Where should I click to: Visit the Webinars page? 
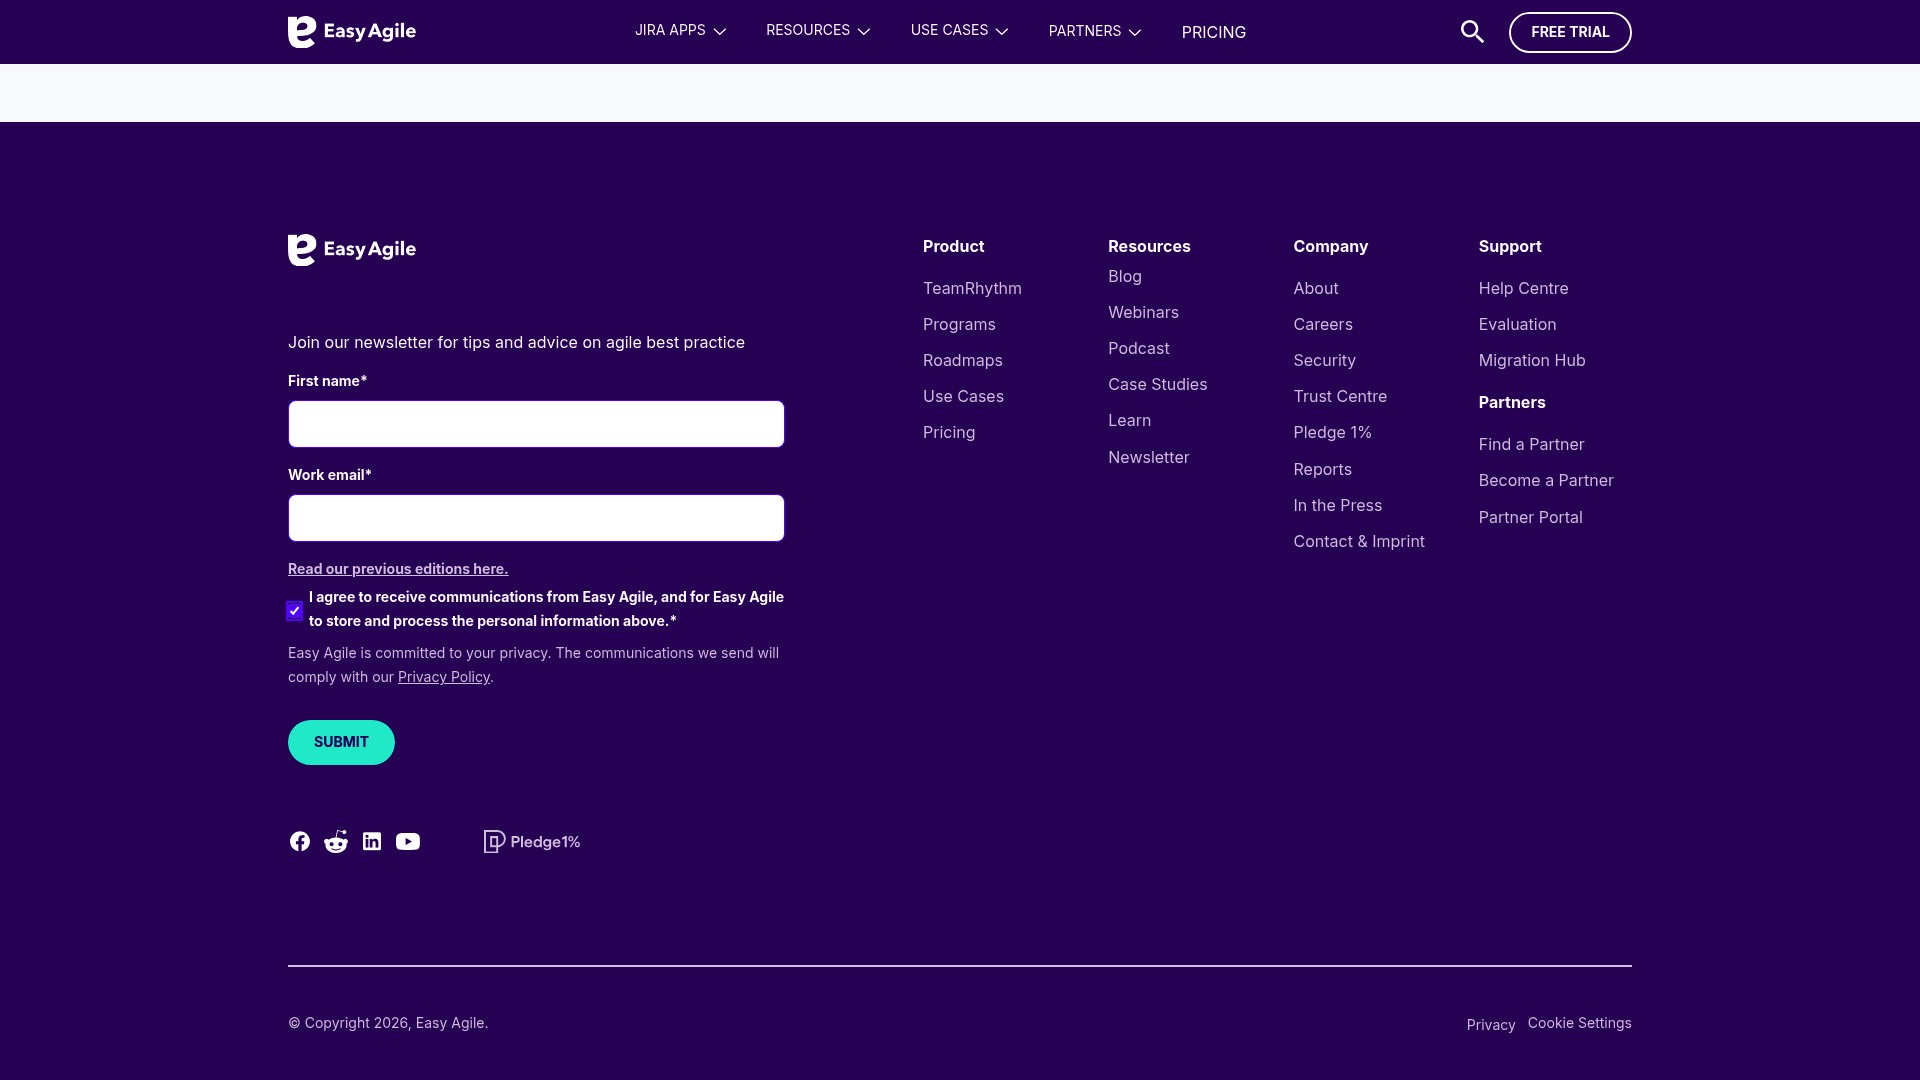pos(1143,312)
